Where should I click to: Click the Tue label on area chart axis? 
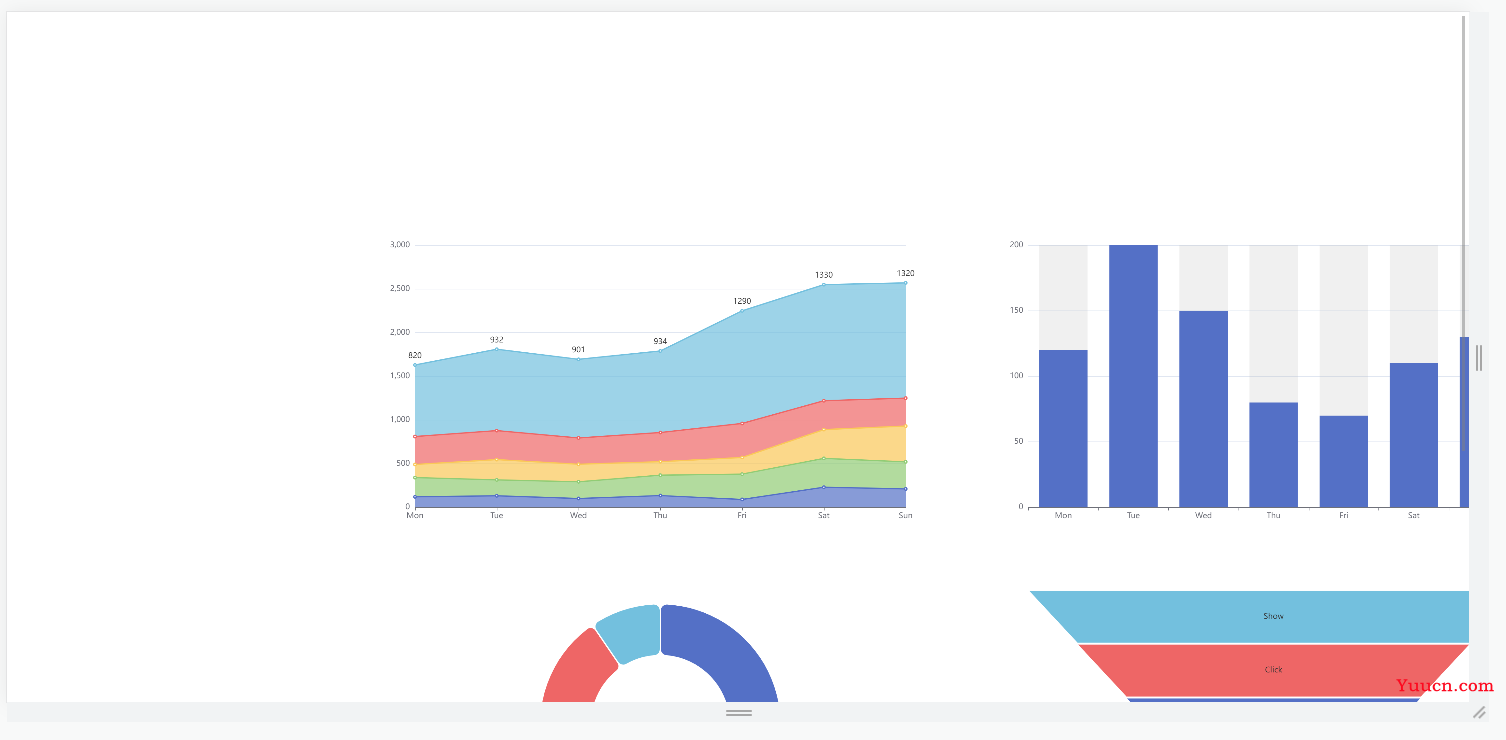(x=497, y=516)
